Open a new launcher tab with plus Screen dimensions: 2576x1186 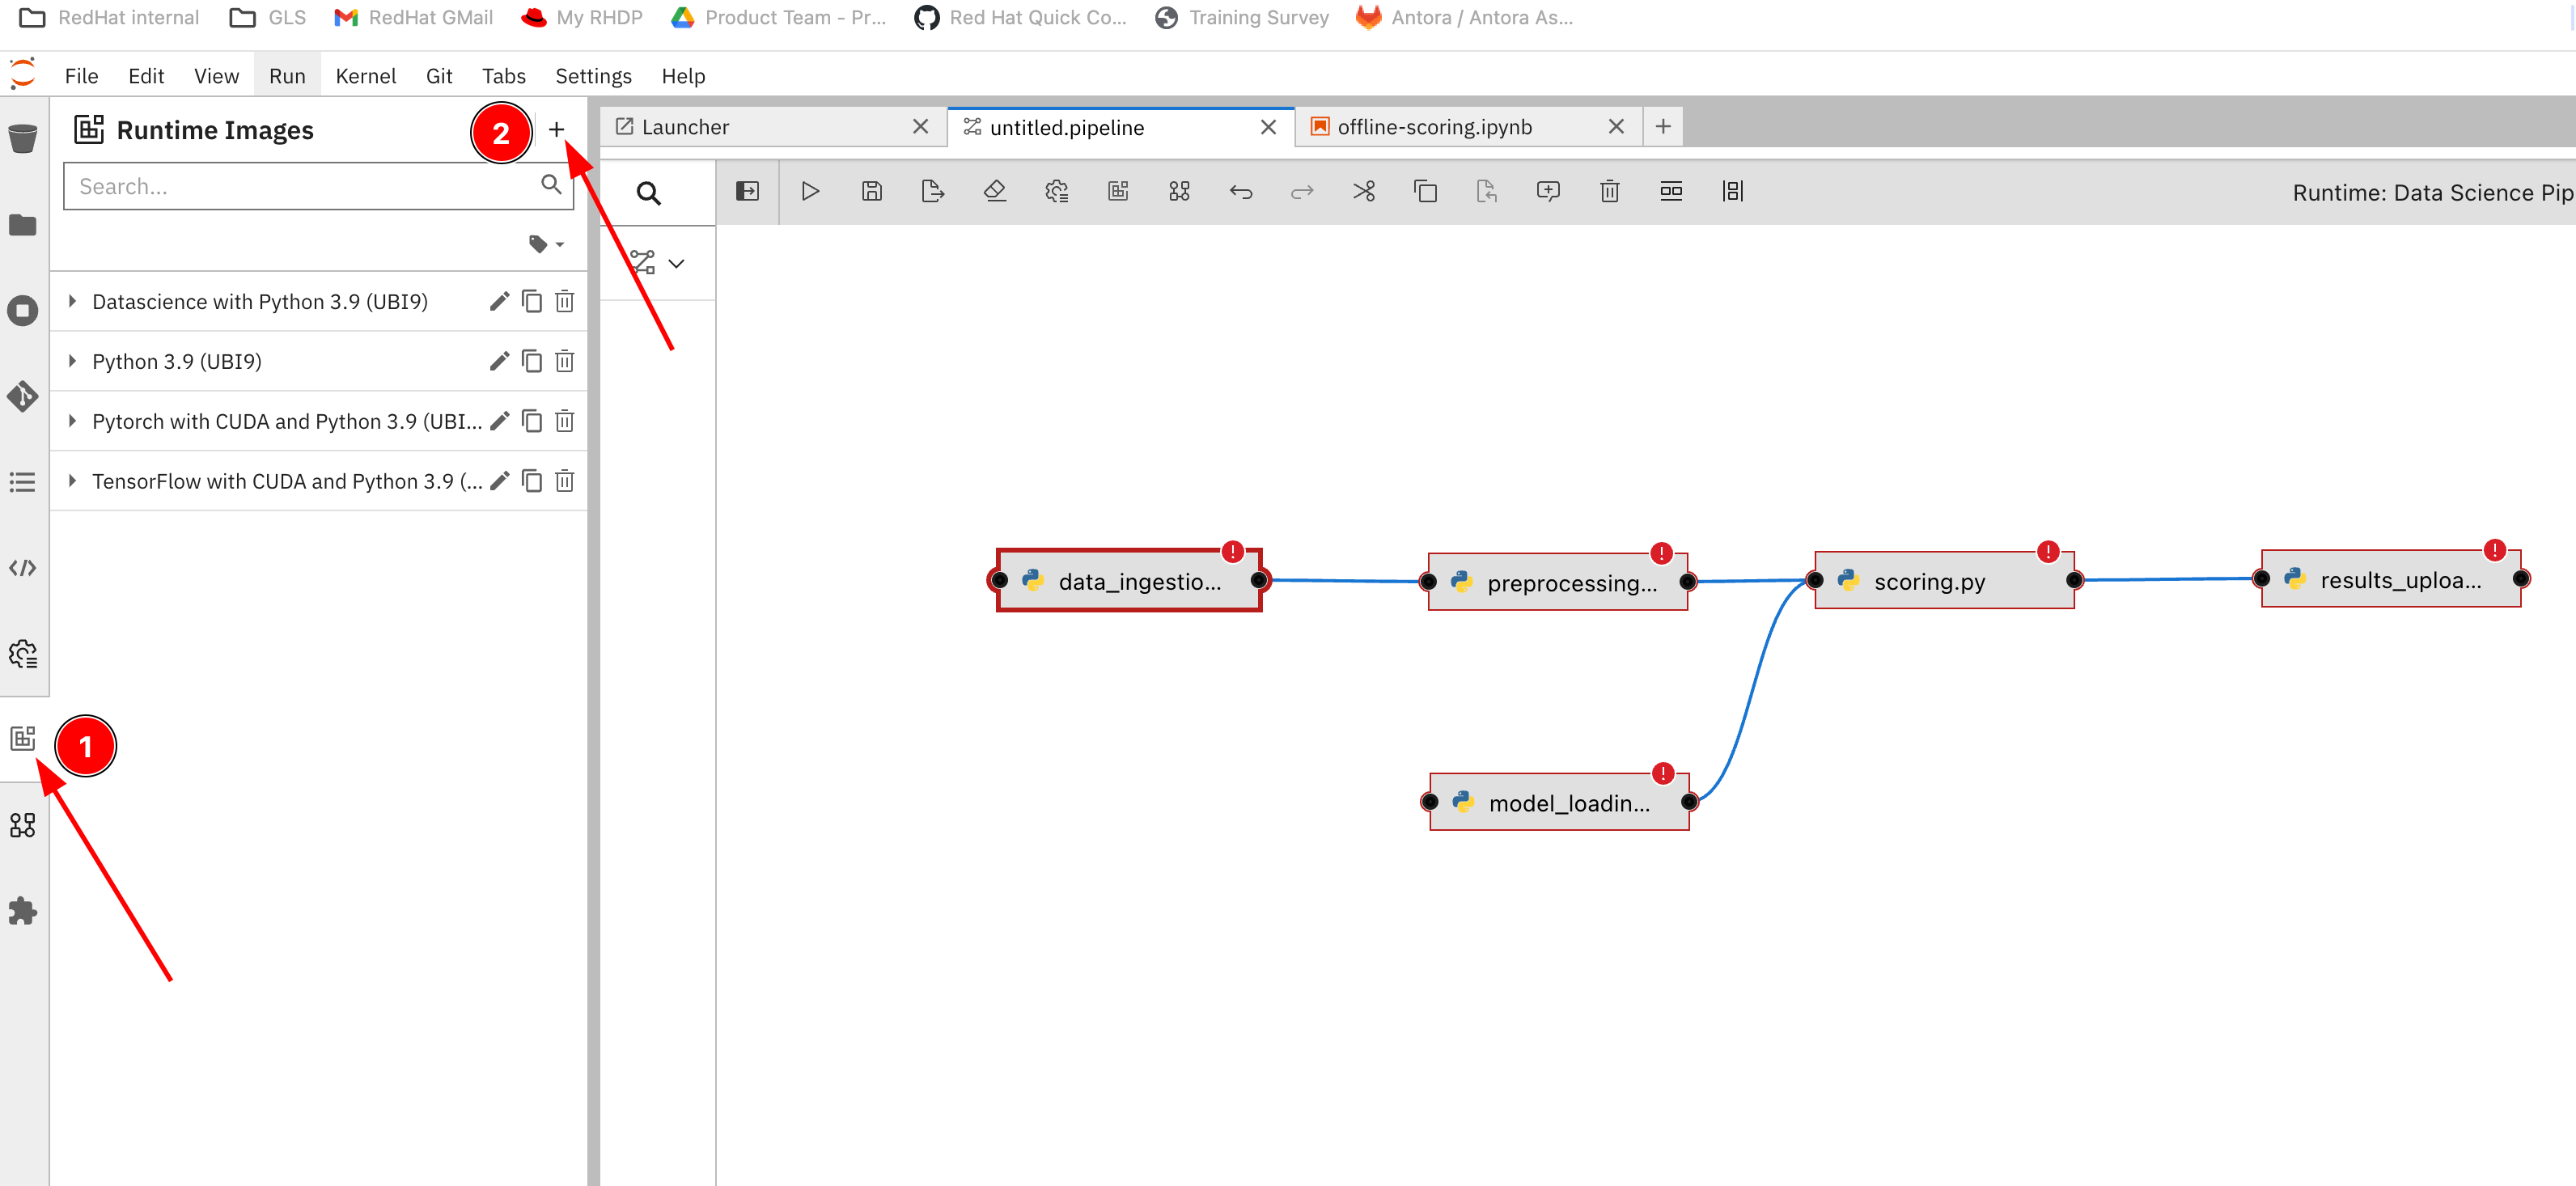pos(1663,126)
